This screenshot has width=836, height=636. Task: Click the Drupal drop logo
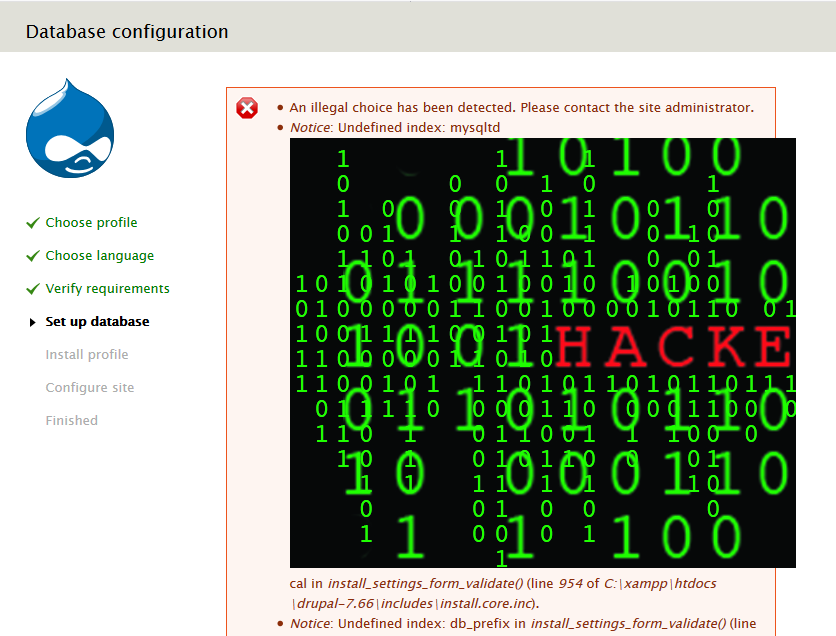click(x=70, y=128)
